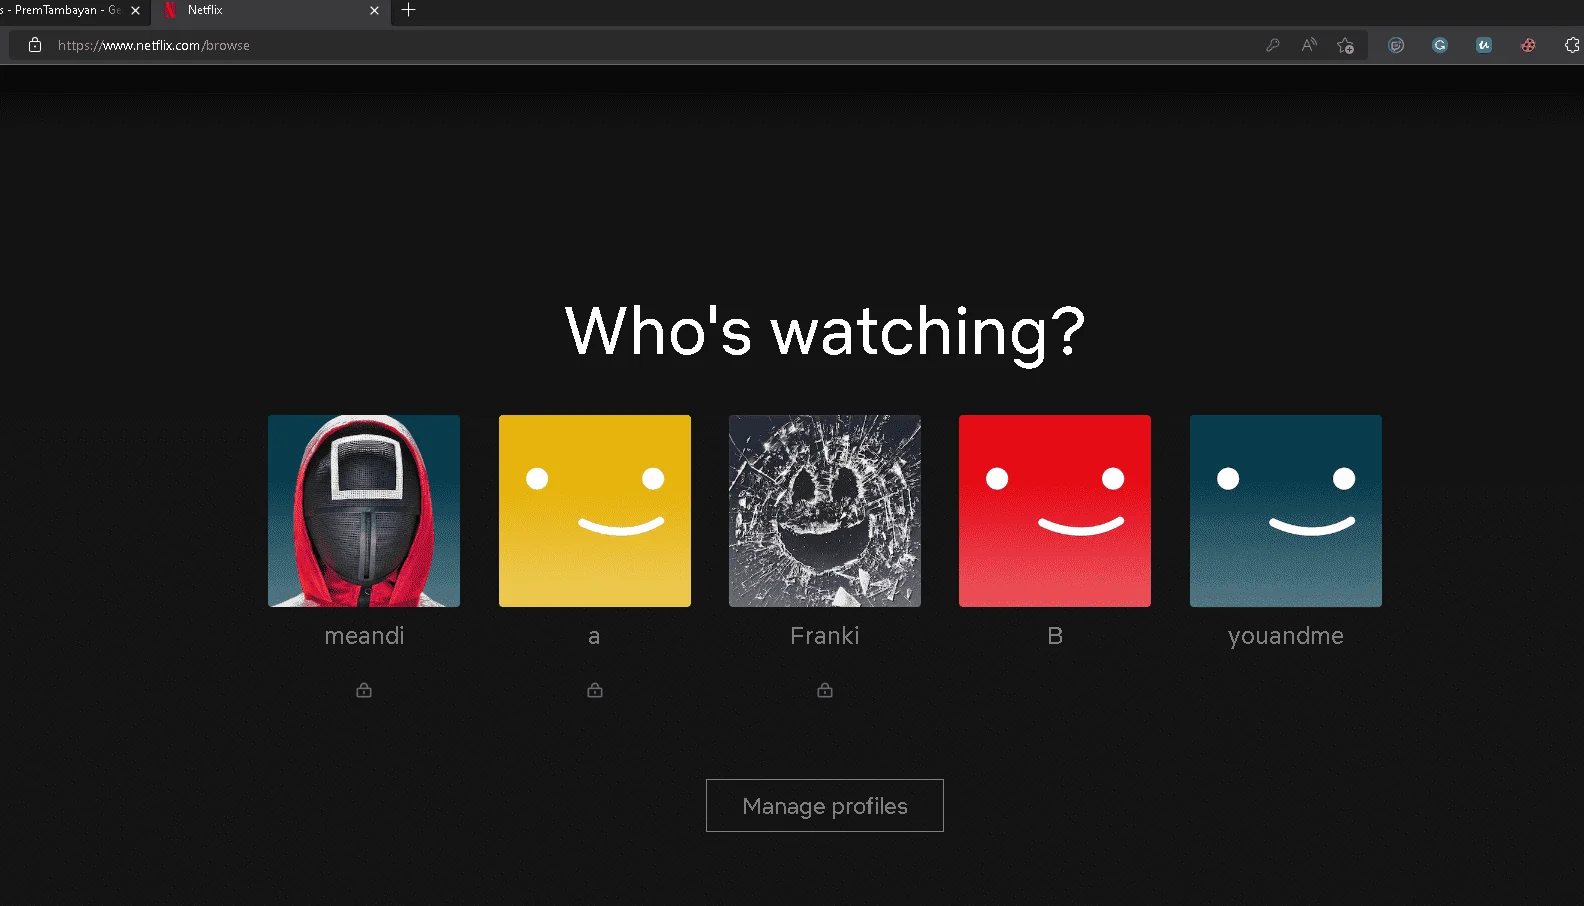The height and width of the screenshot is (906, 1584).
Task: Close the Netflix tab
Action: [374, 11]
